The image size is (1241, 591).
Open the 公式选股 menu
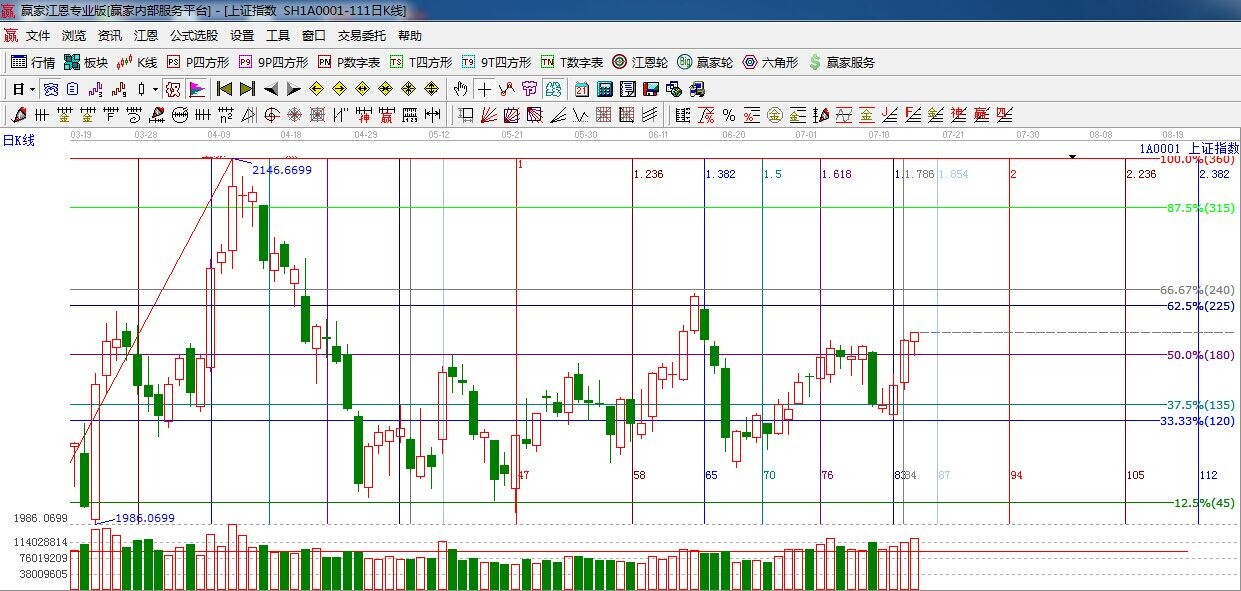(193, 36)
